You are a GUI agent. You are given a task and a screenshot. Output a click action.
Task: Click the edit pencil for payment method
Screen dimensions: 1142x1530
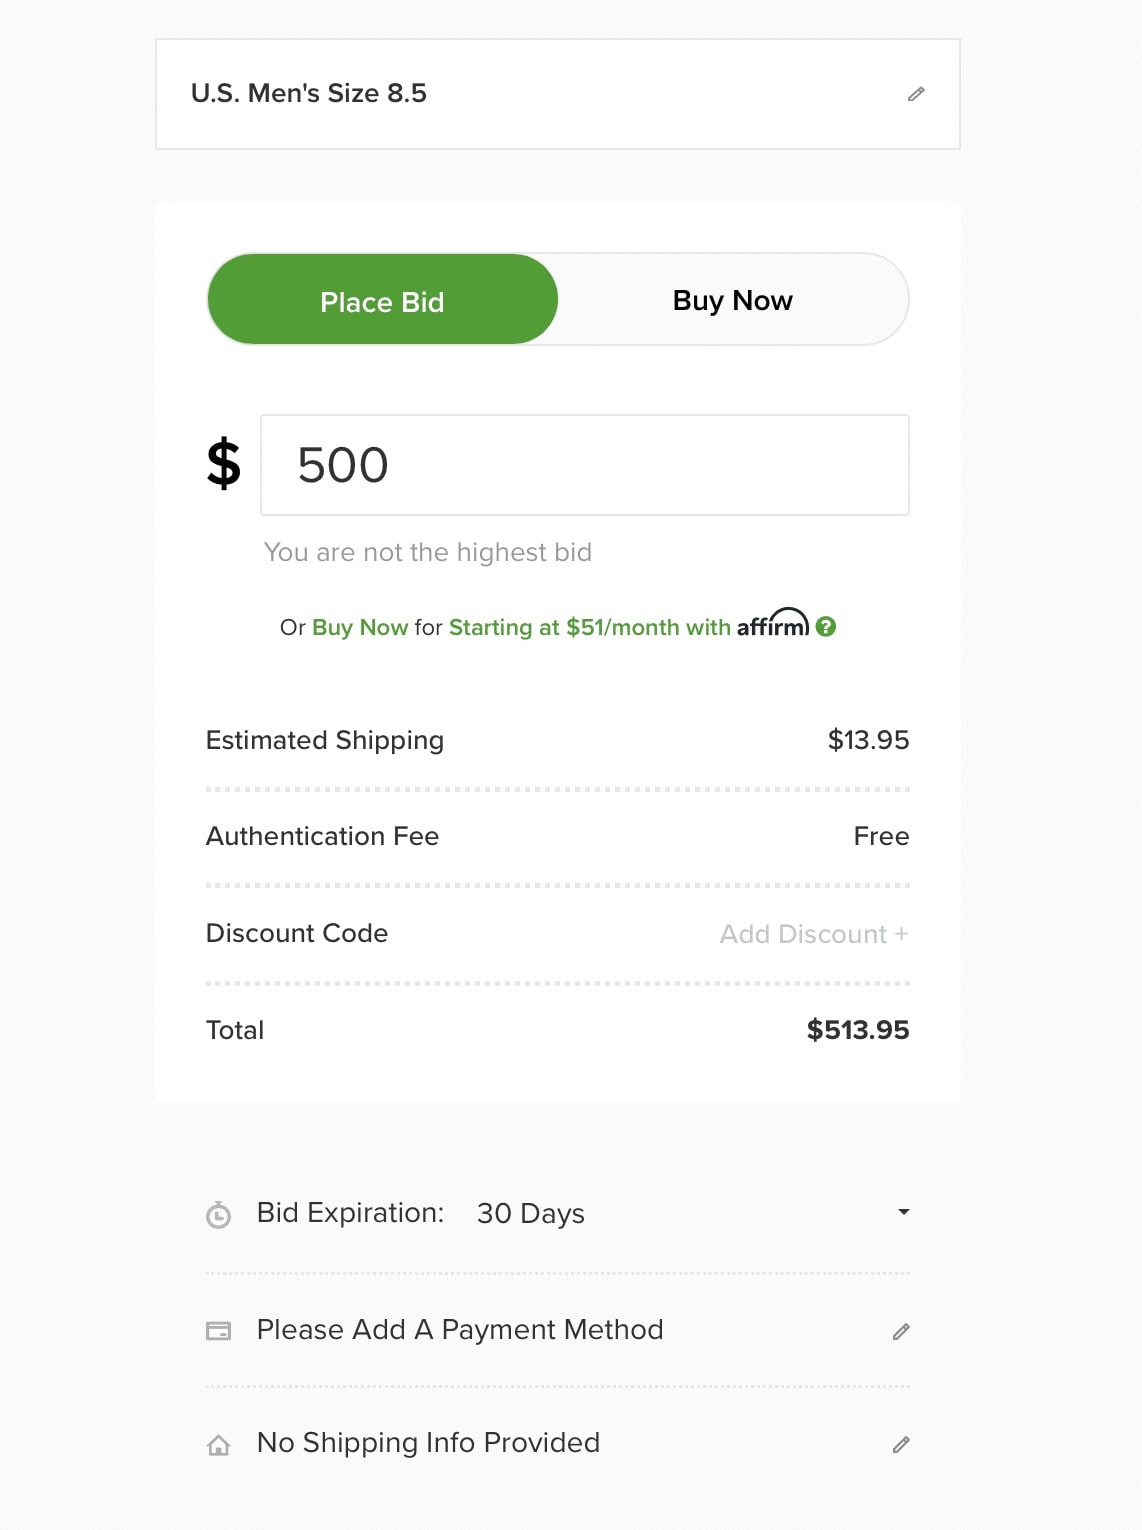pyautogui.click(x=901, y=1331)
